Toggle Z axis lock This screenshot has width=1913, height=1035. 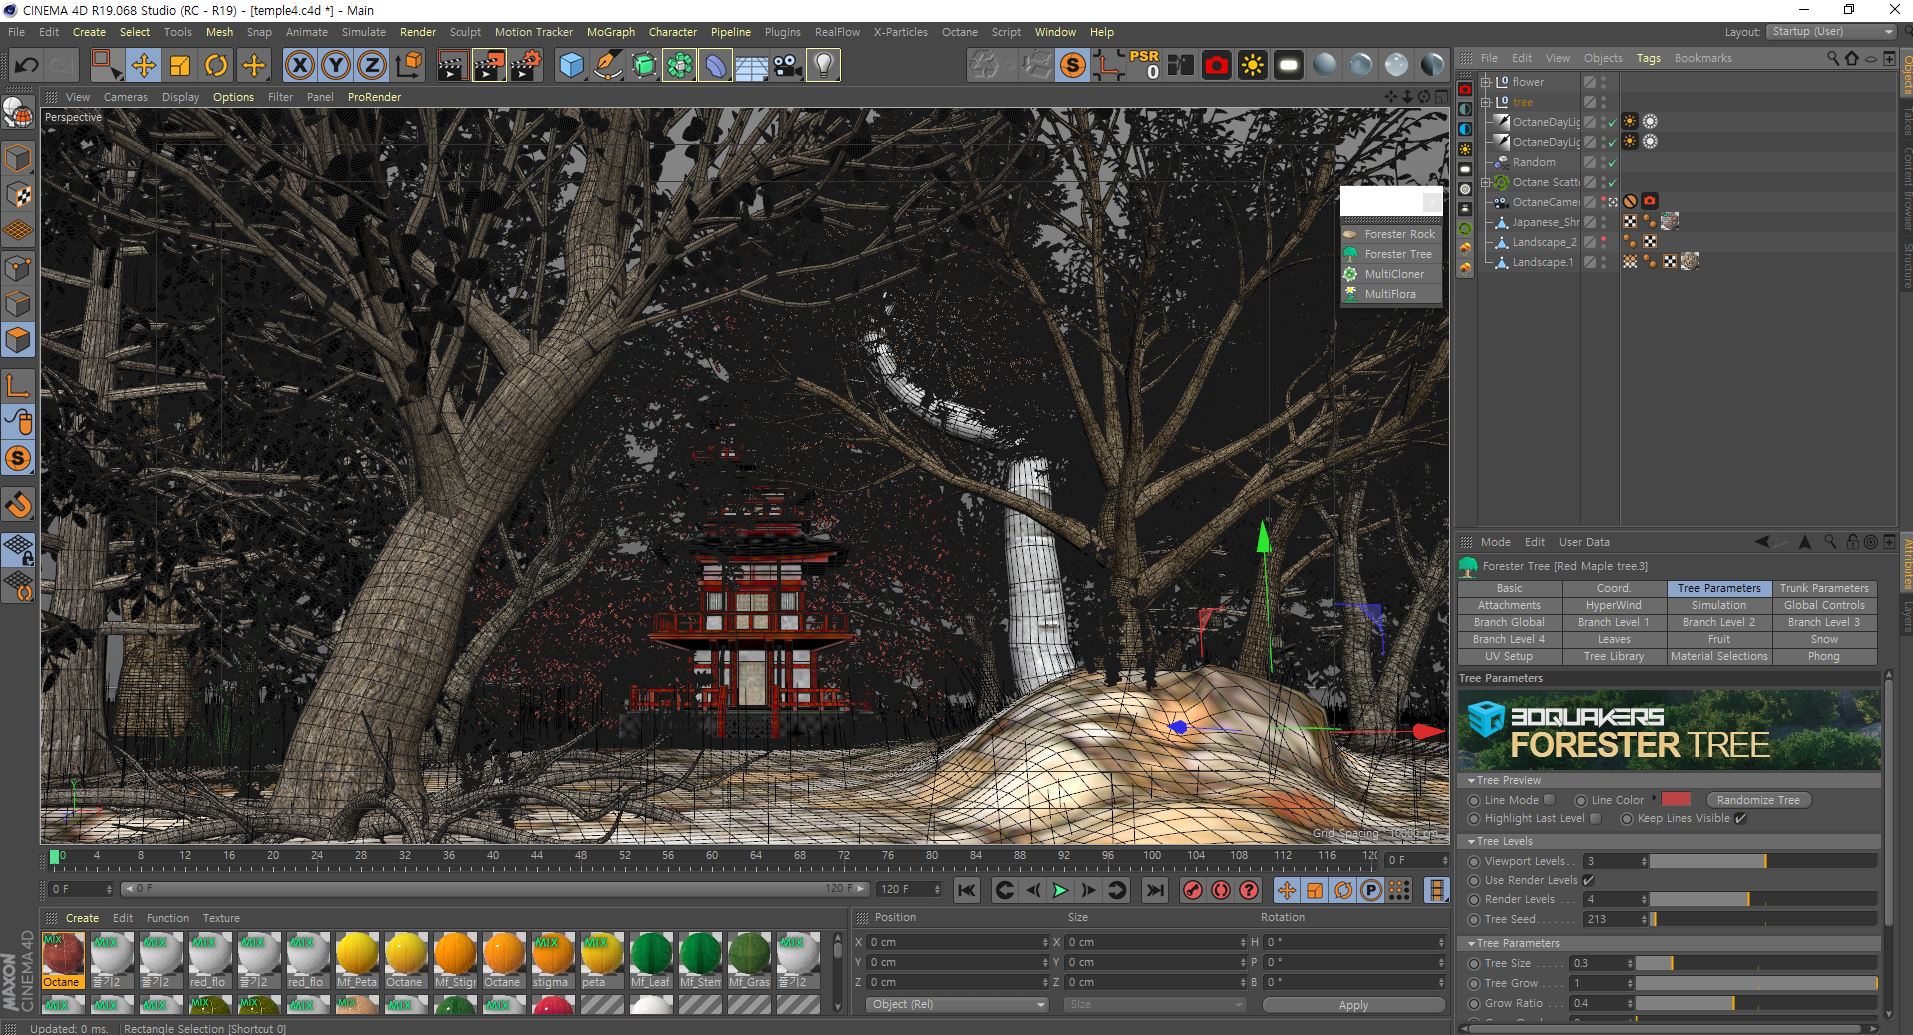(x=372, y=66)
